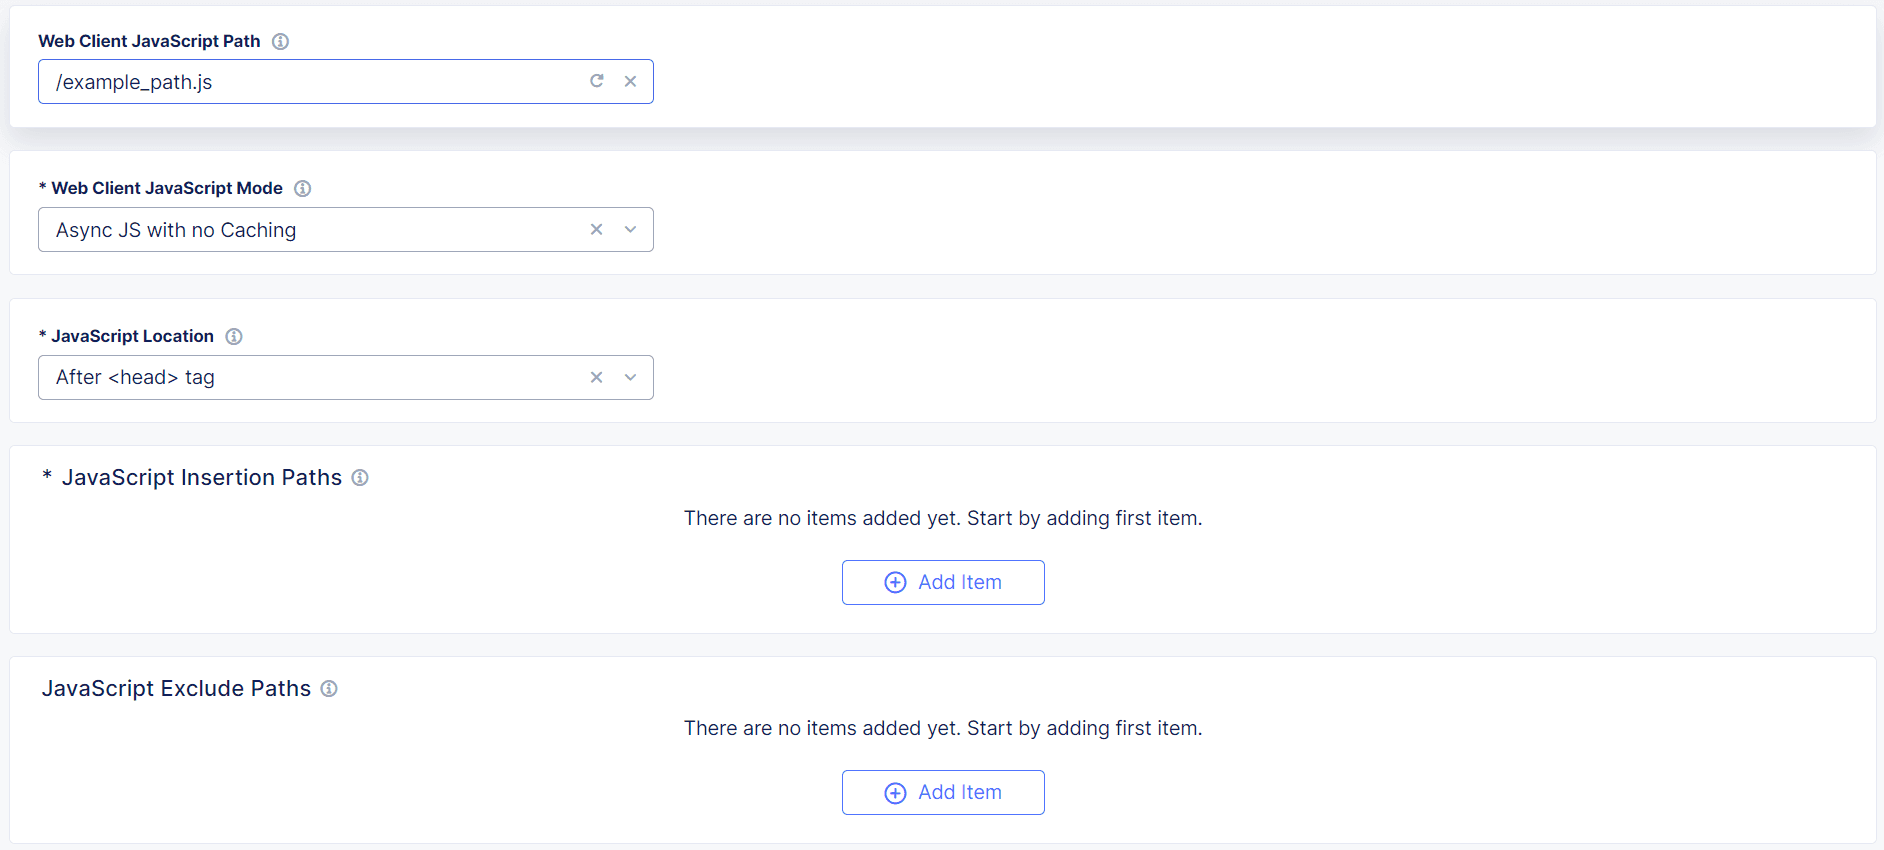Click inside the /example_path.js input field
Viewport: 1884px width, 850px height.
[x=300, y=81]
